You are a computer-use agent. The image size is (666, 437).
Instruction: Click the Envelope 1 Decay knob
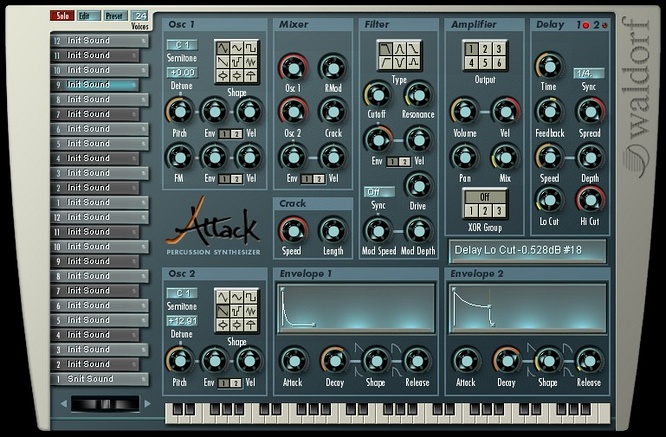pyautogui.click(x=334, y=361)
